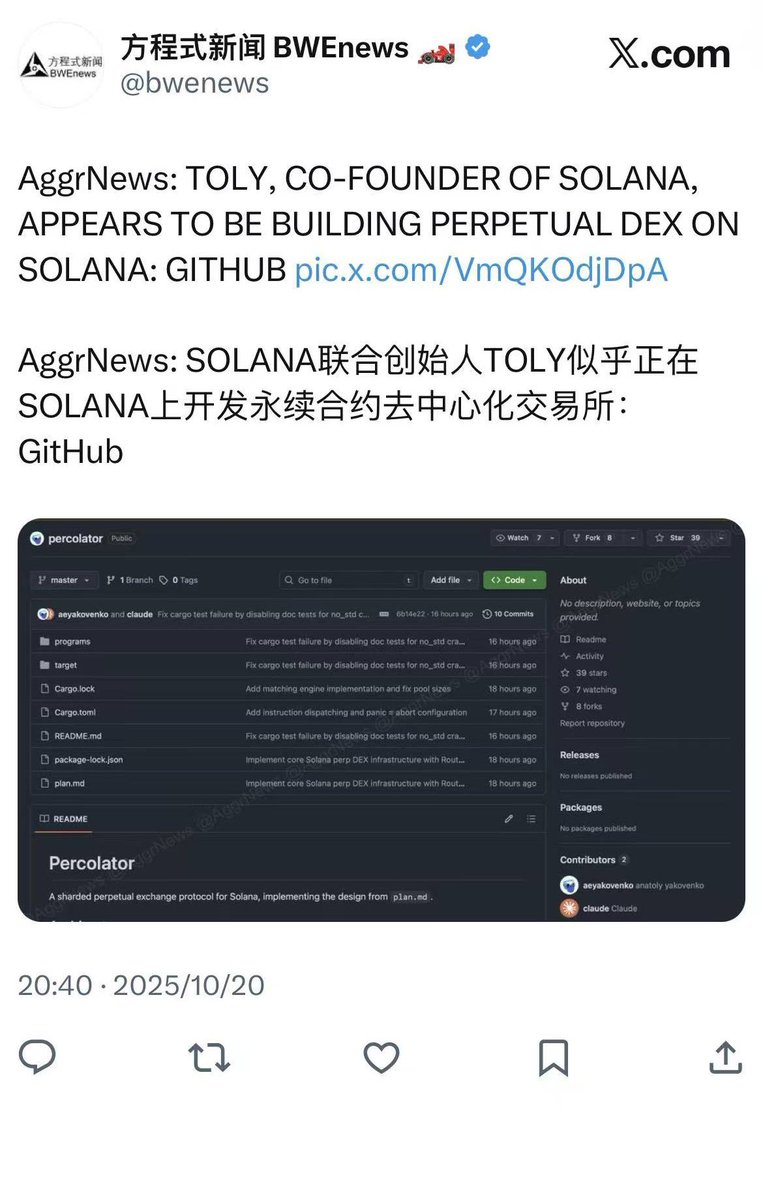Click the Go to file search field

349,580
